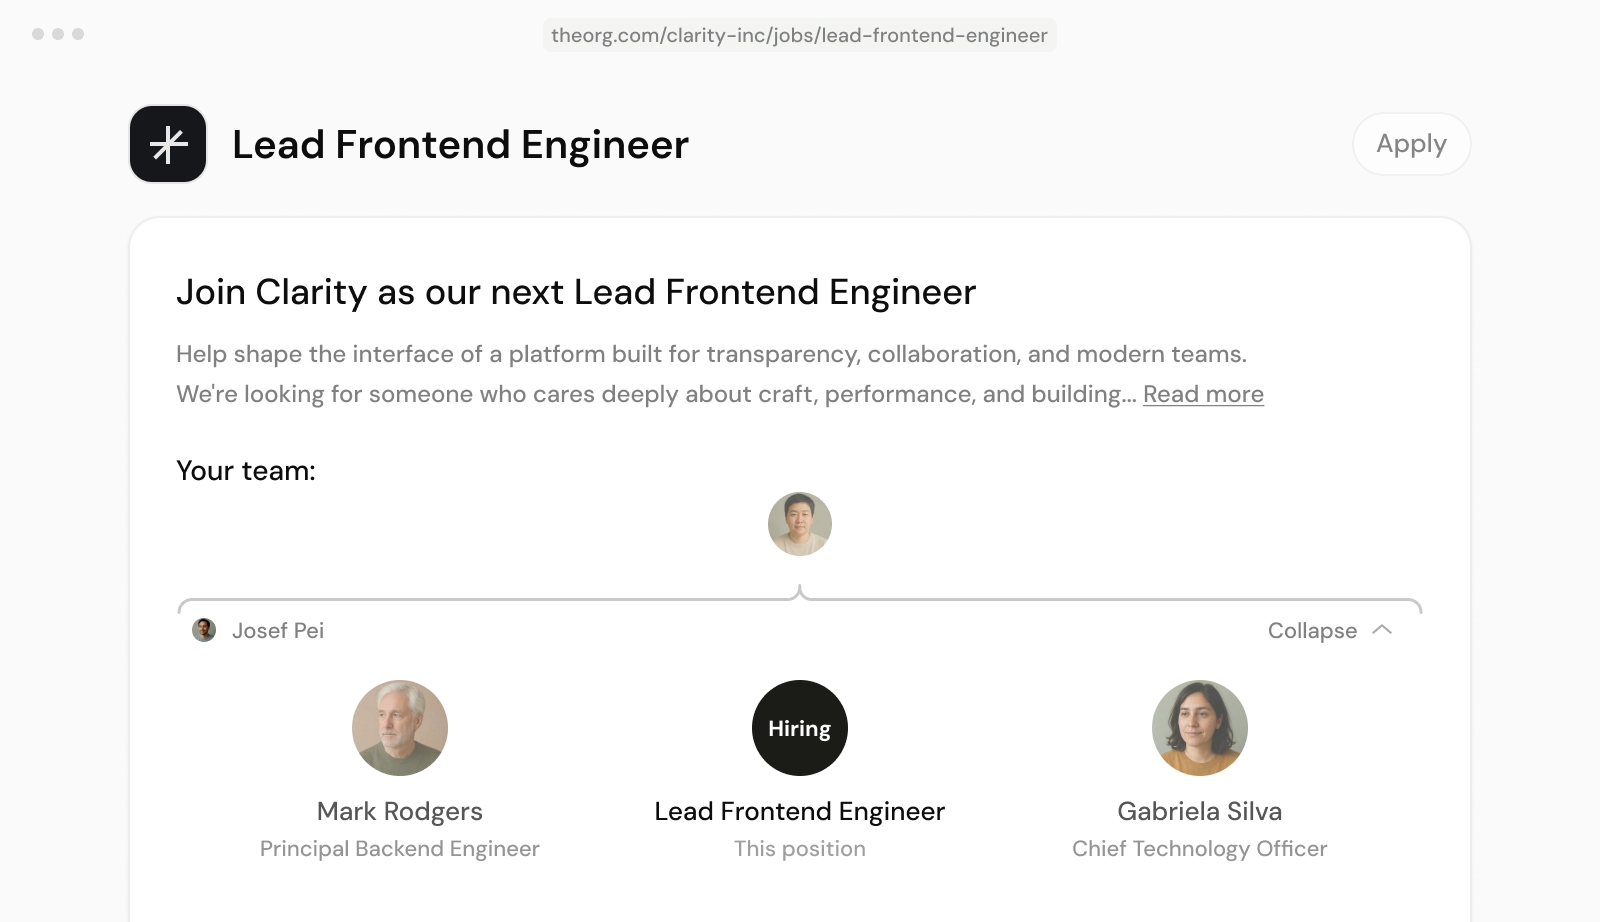
Task: Click the Apply button
Action: [x=1411, y=144]
